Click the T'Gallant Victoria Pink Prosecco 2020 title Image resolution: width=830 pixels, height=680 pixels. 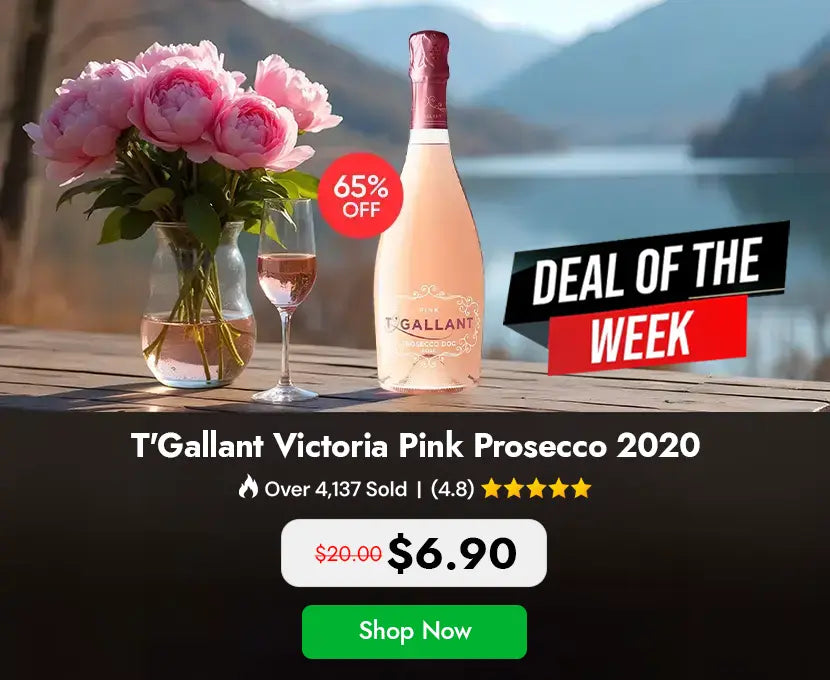[416, 446]
